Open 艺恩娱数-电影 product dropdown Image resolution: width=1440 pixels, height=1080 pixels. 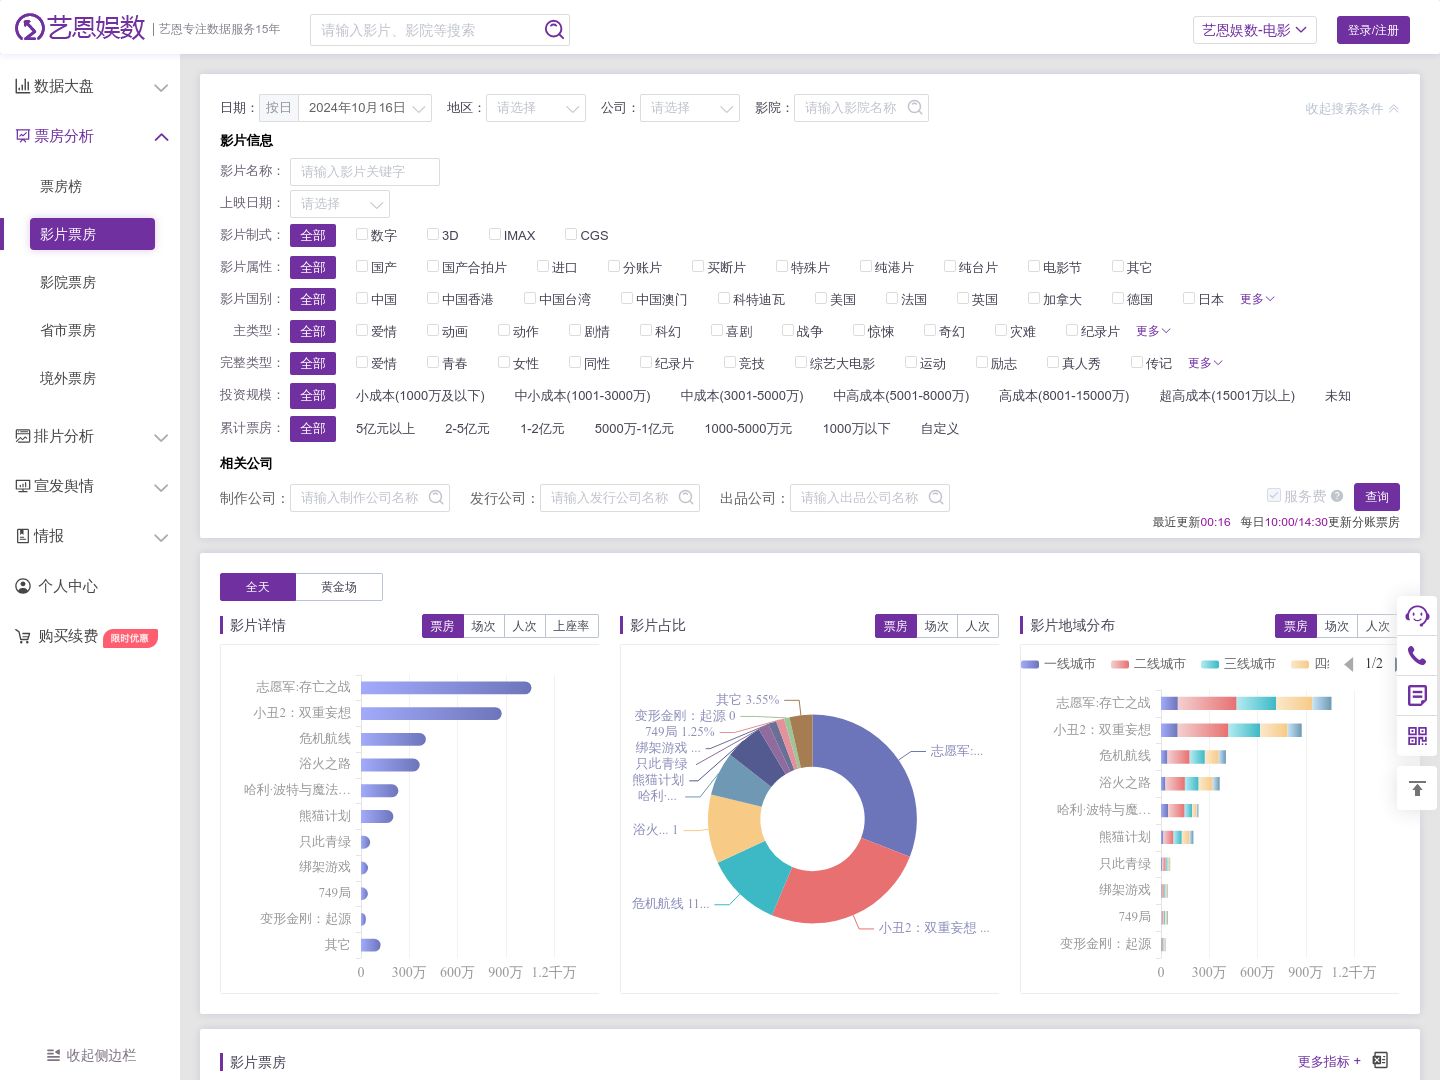pos(1254,30)
